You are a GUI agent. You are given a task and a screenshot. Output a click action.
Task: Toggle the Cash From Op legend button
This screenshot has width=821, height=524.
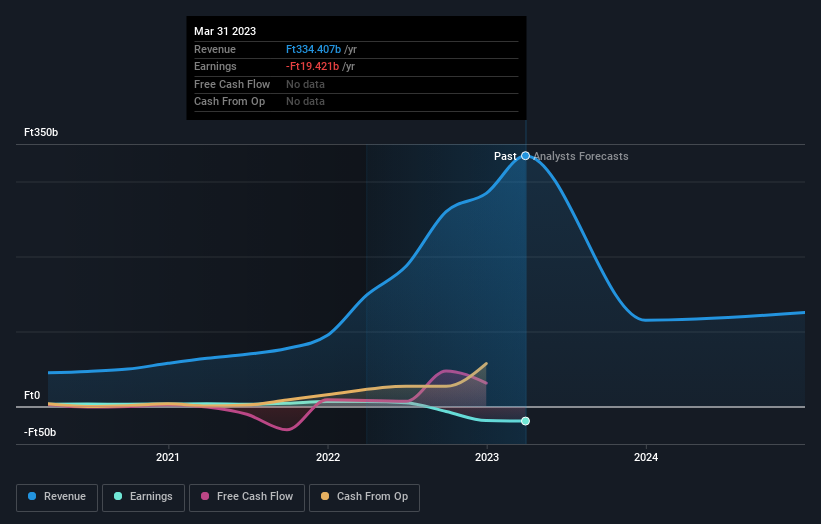pos(364,497)
